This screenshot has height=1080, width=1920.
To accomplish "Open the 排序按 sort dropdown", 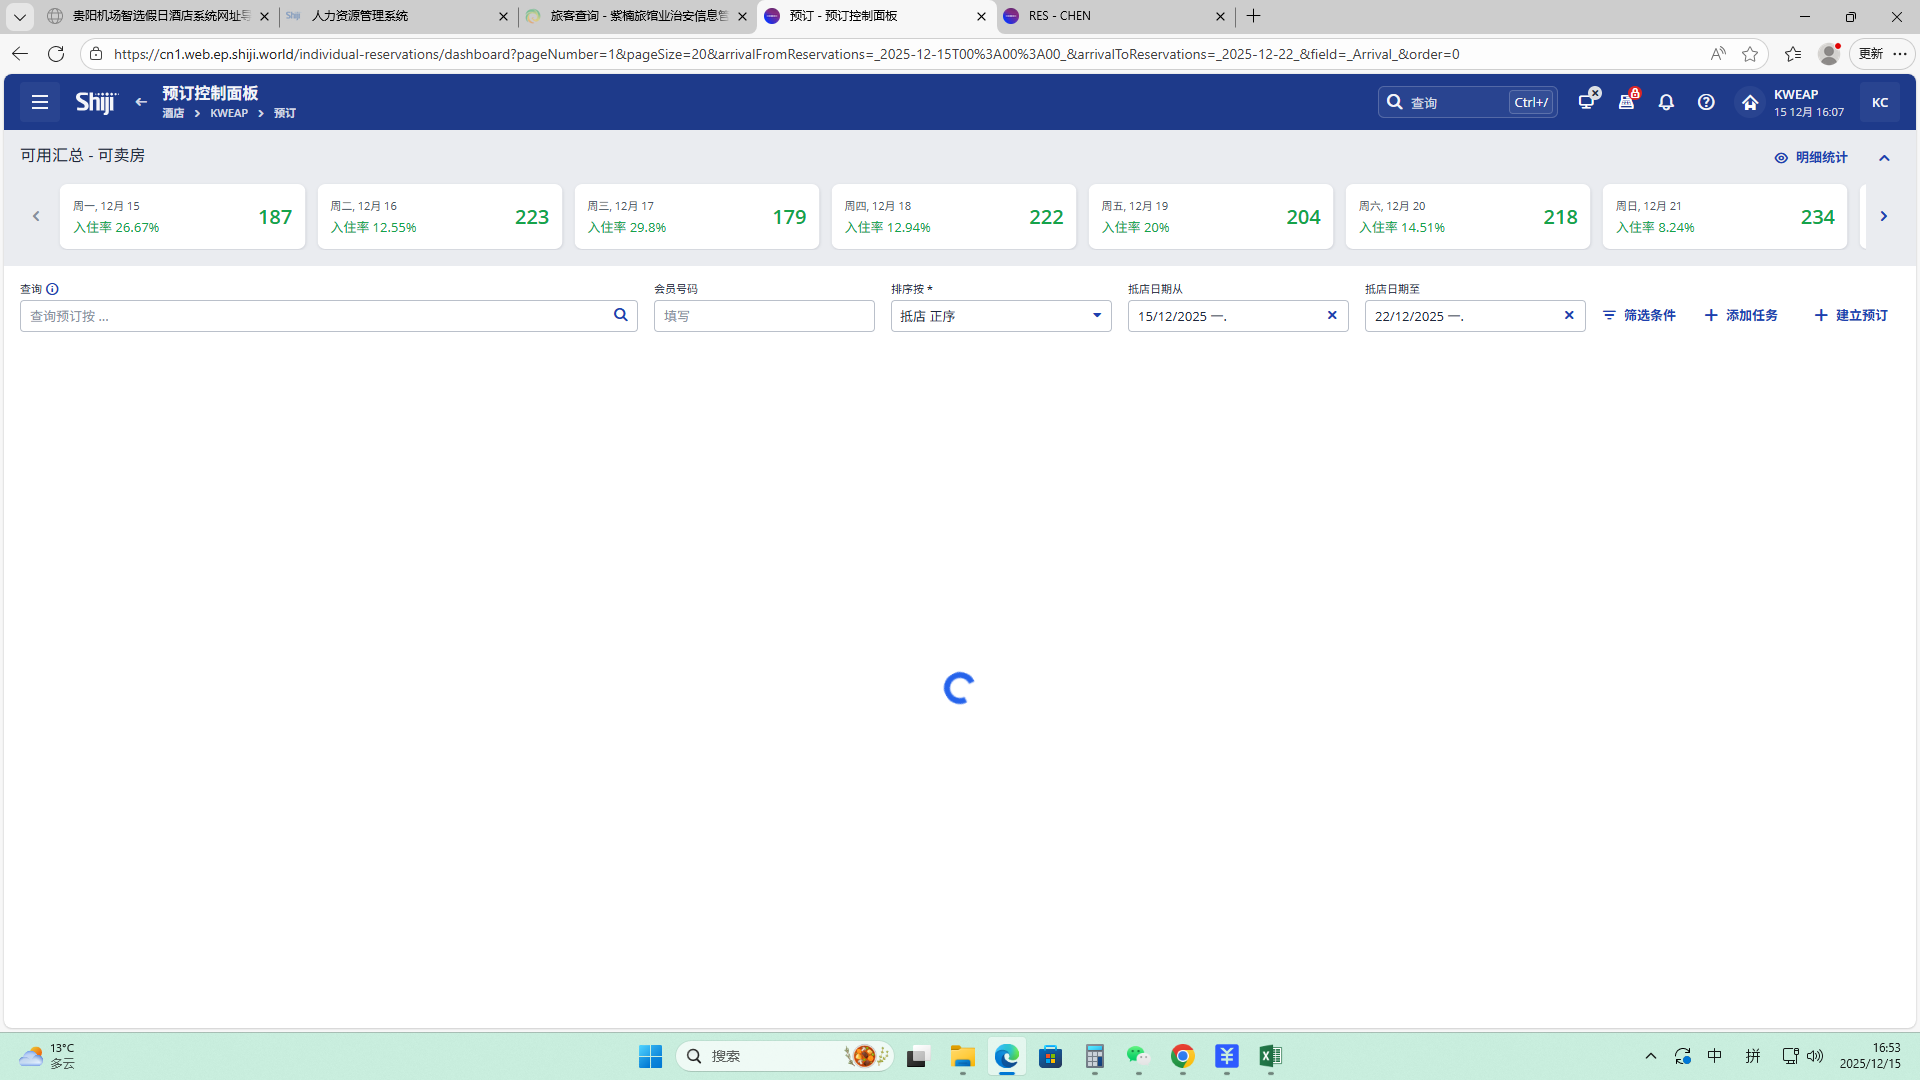I will pyautogui.click(x=1000, y=316).
